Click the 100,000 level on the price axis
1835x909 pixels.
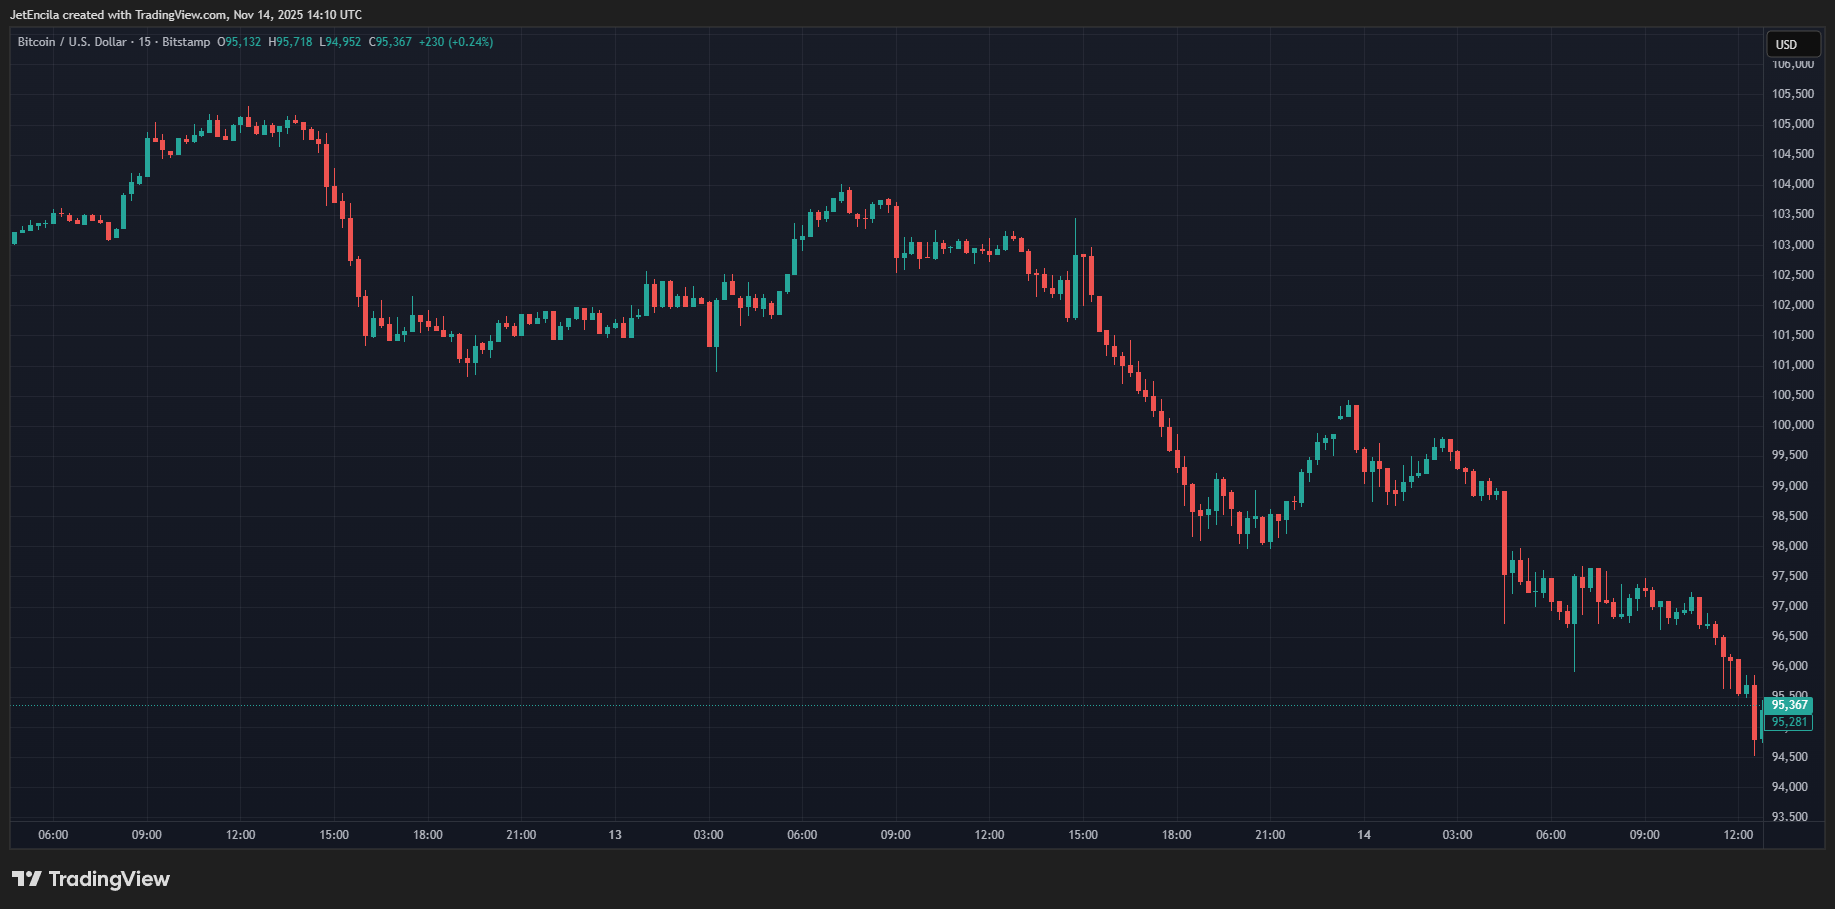coord(1792,425)
